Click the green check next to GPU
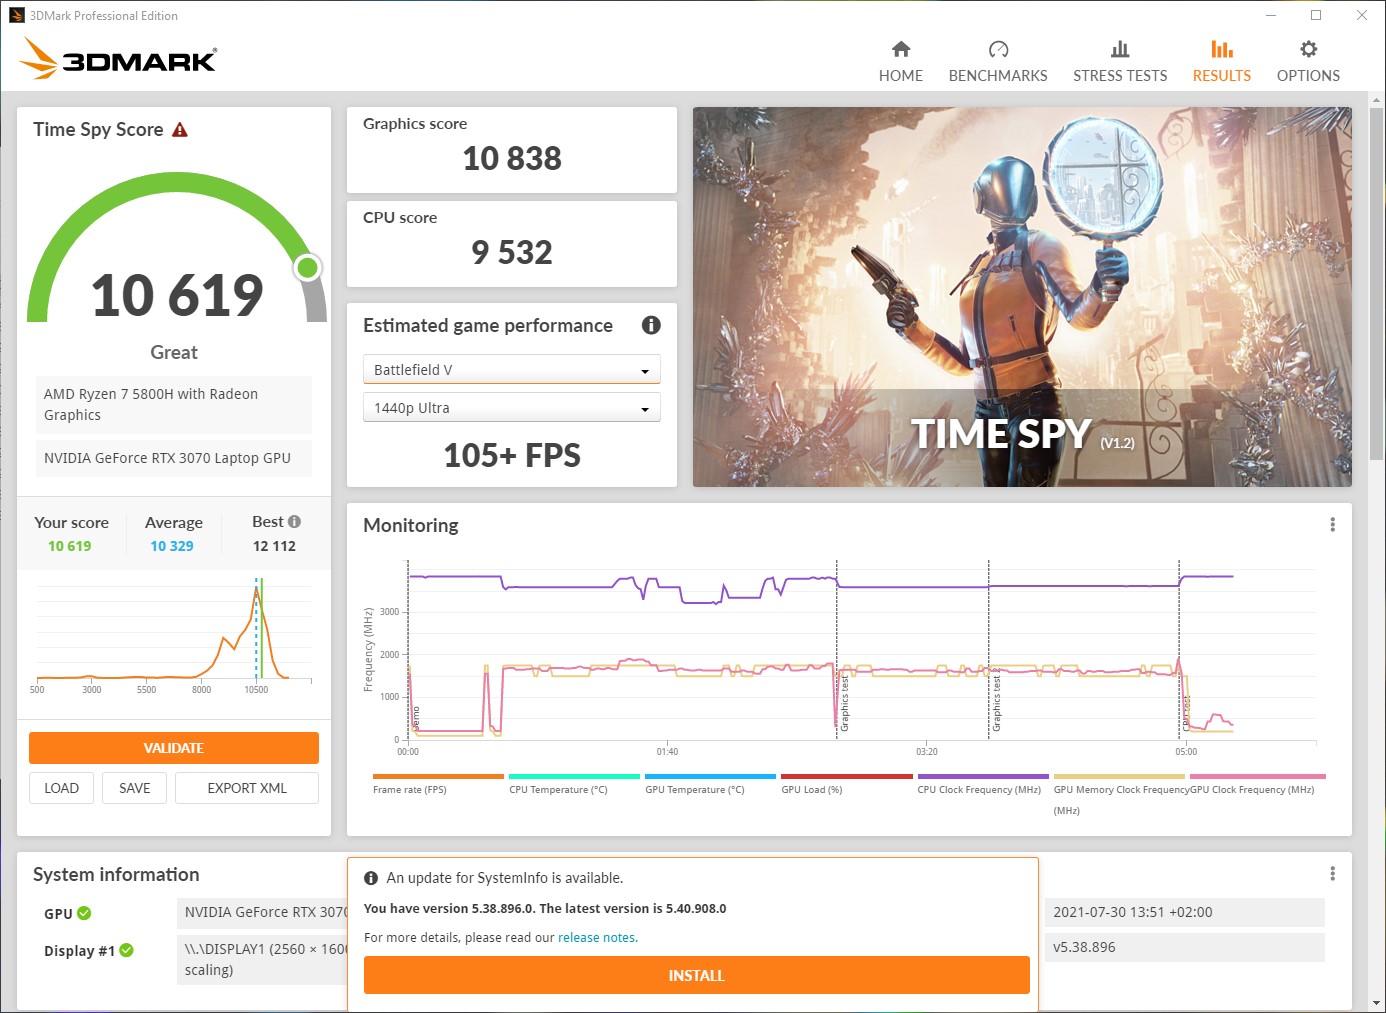The width and height of the screenshot is (1386, 1013). click(x=84, y=913)
